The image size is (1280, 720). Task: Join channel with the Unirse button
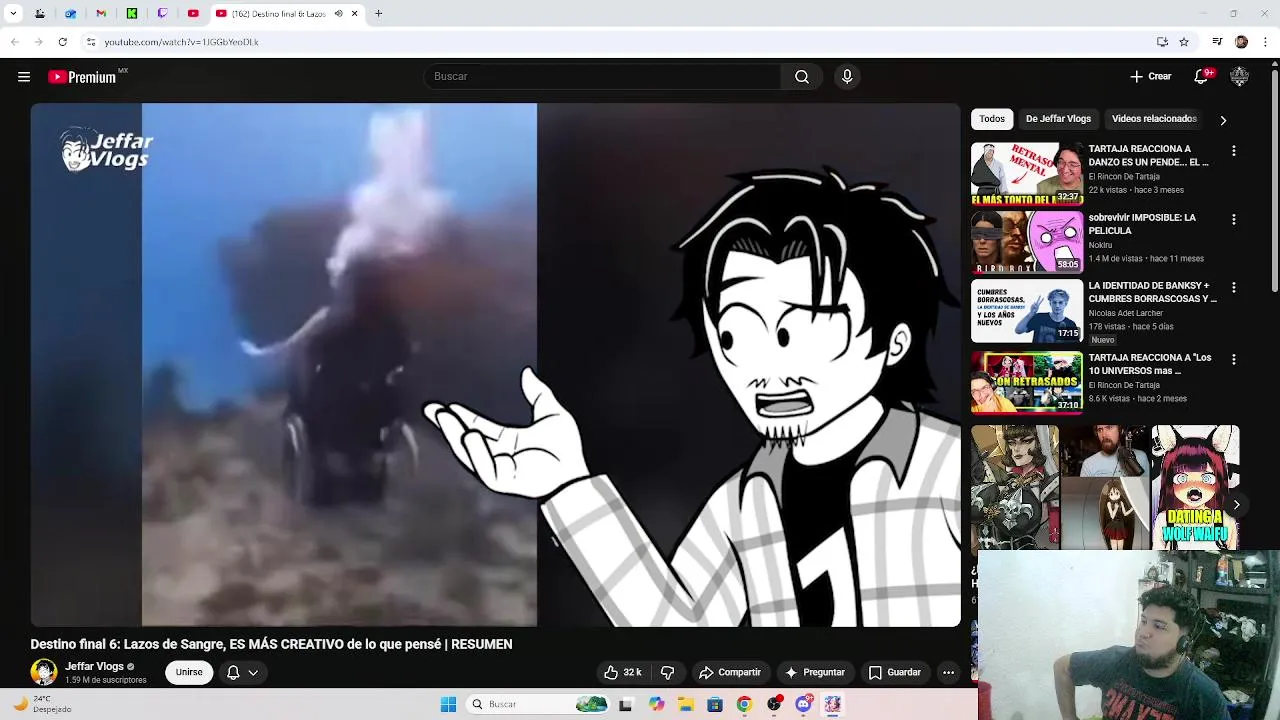189,673
